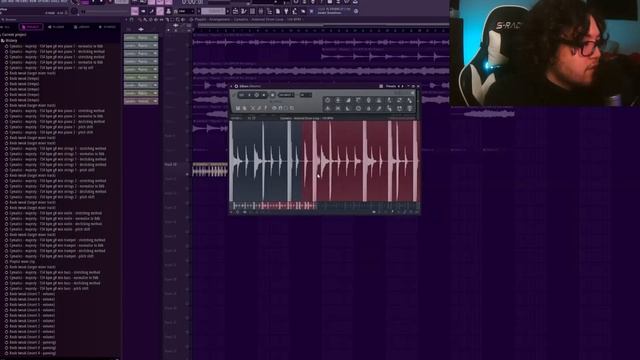Toggle the playlist magnet snap icon
This screenshot has width=640, height=360.
tap(131, 19)
